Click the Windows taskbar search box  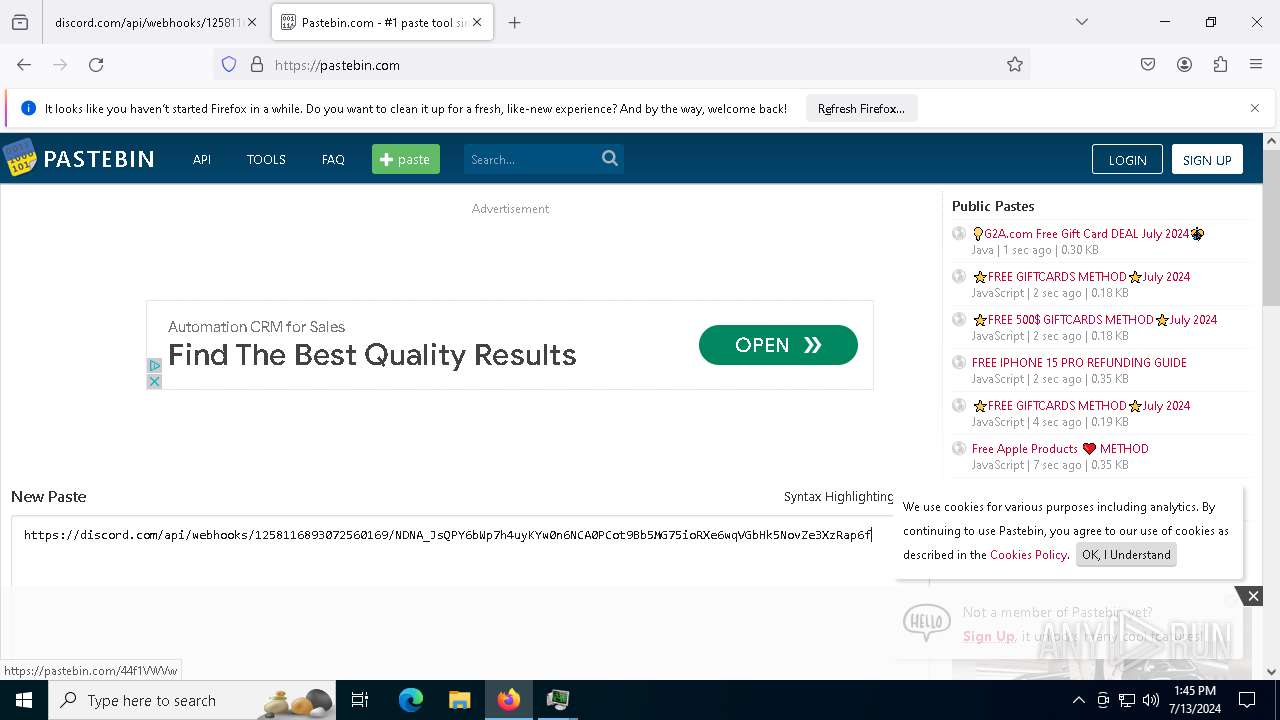[x=192, y=700]
